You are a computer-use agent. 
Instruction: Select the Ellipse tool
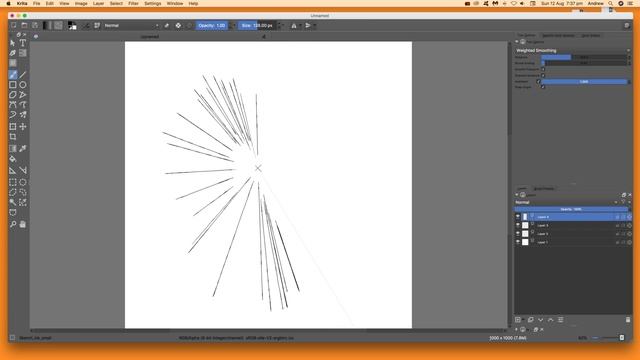pos(23,85)
